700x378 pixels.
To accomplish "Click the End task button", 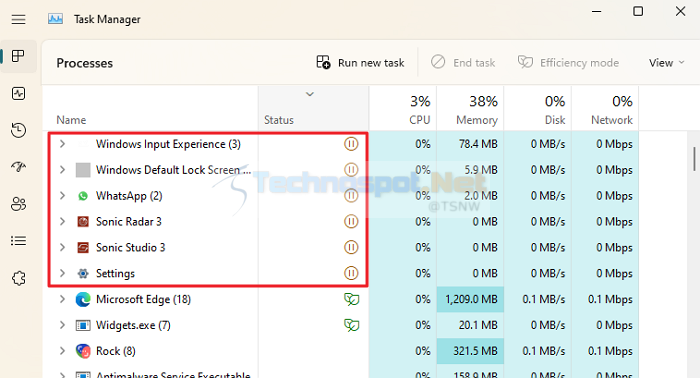I will (x=463, y=63).
